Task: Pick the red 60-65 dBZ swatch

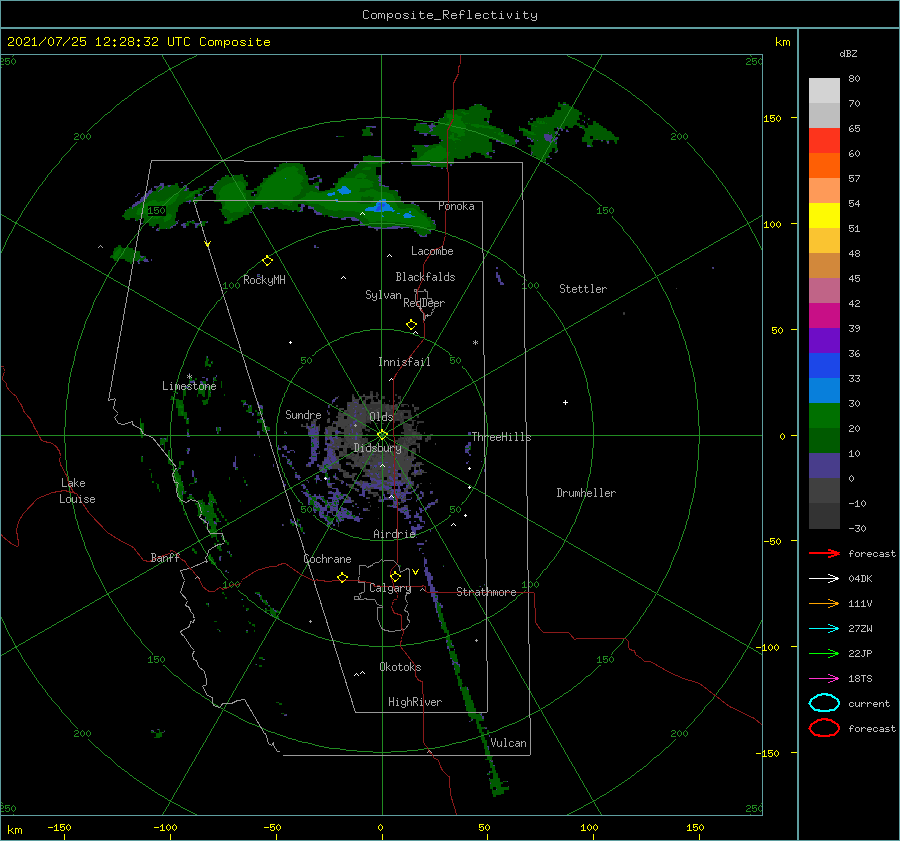Action: [824, 140]
